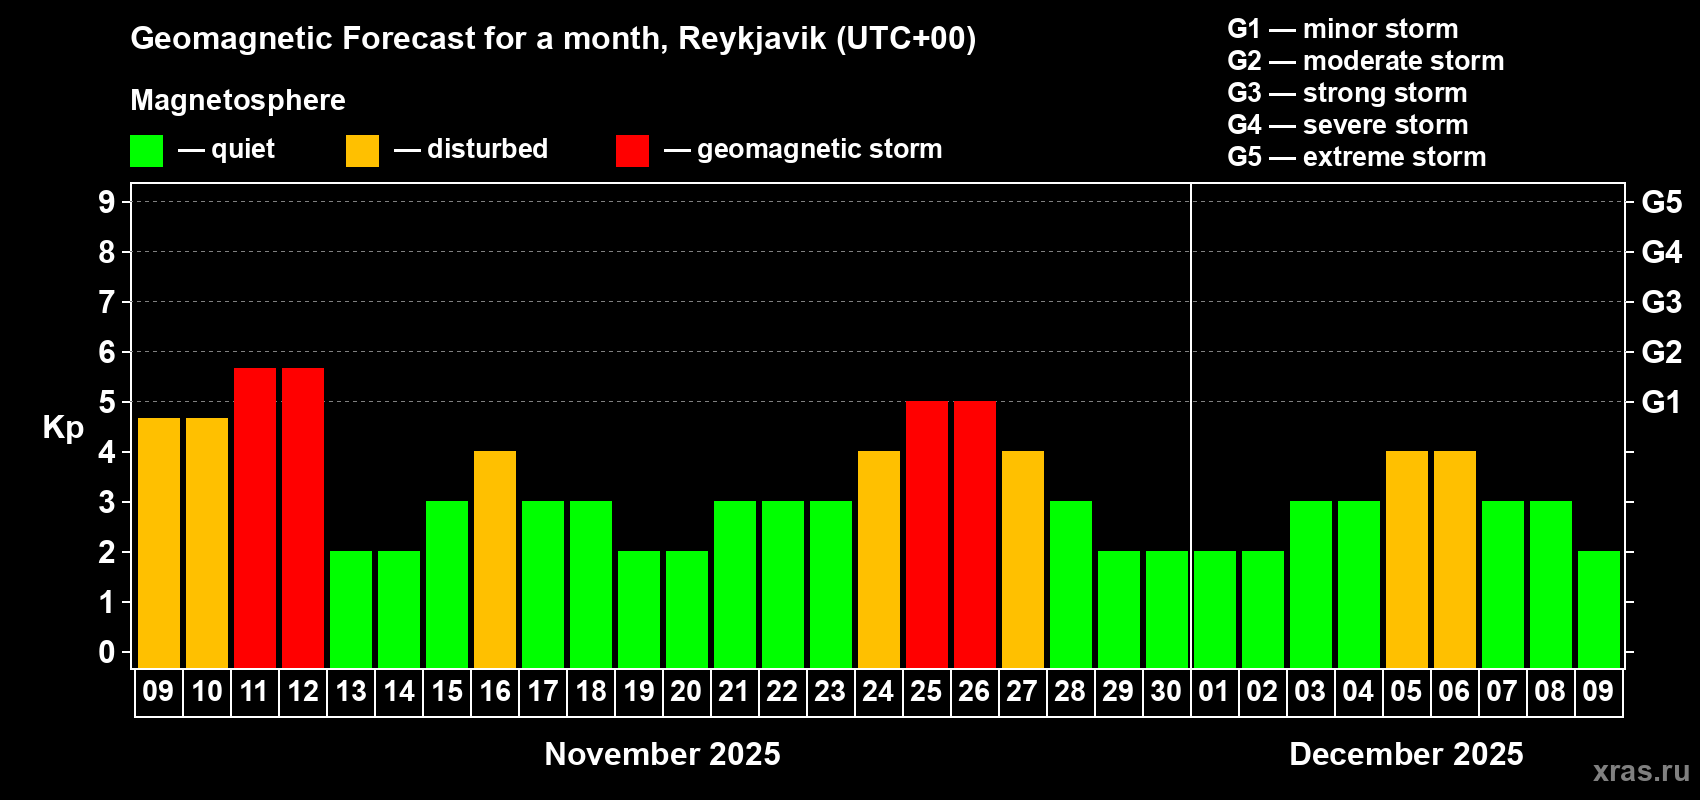Click the G1 label on right axis
Viewport: 1700px width, 800px height.
point(1662,402)
